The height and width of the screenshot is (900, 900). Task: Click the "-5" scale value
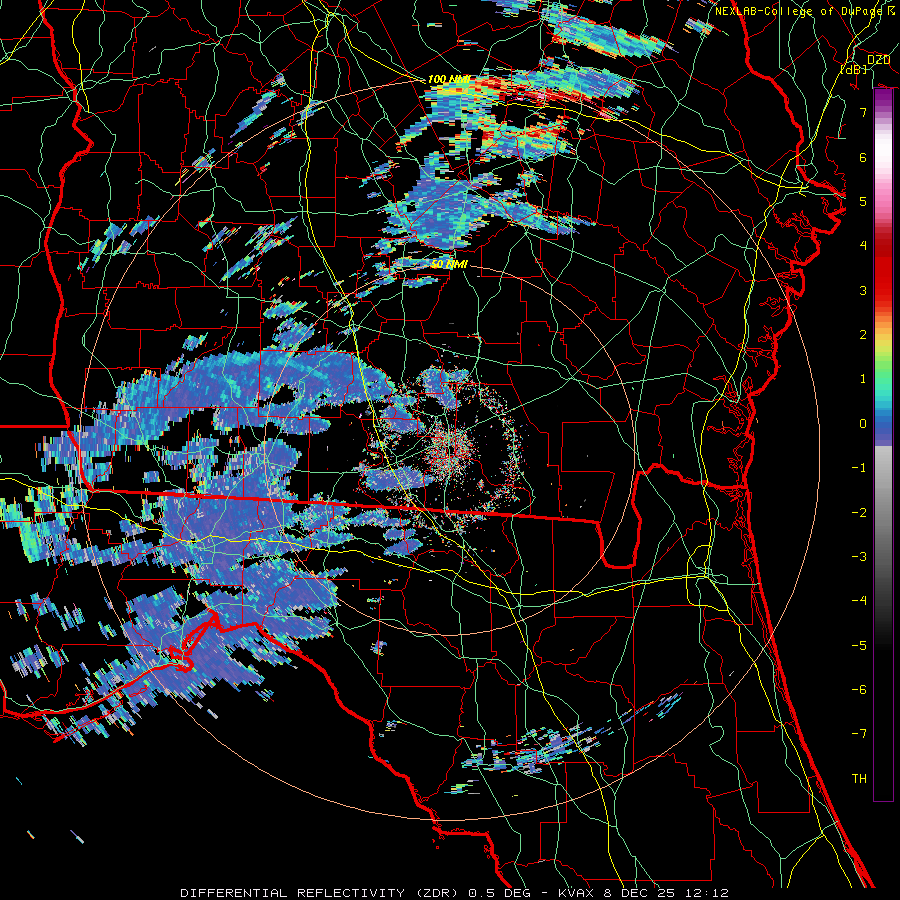tap(859, 646)
